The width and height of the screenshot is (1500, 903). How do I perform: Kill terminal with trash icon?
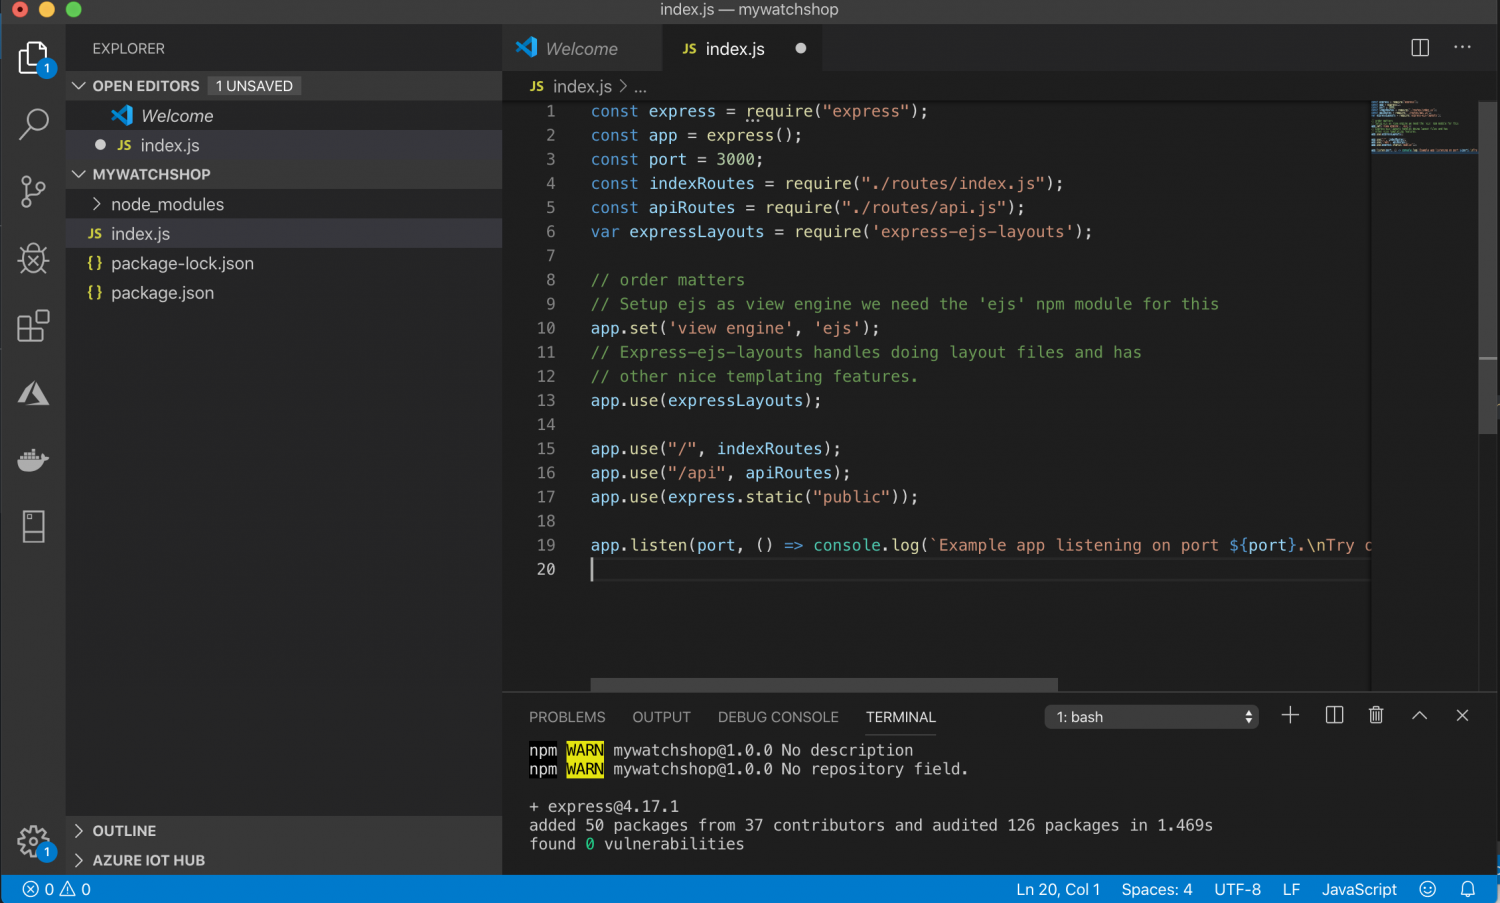pos(1376,715)
